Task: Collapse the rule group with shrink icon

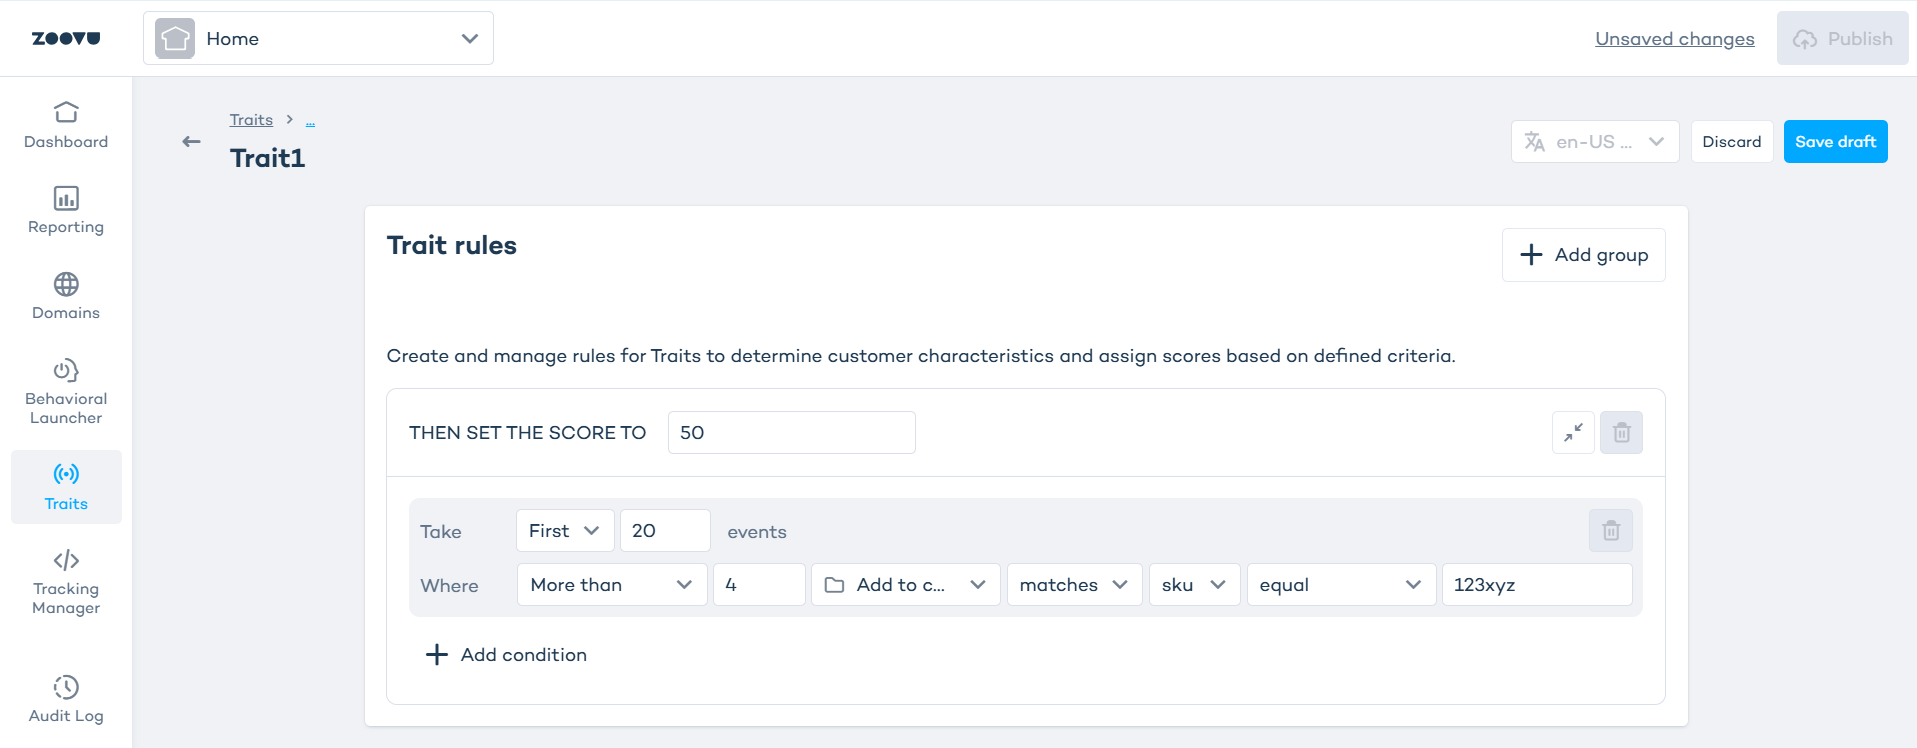Action: point(1573,433)
